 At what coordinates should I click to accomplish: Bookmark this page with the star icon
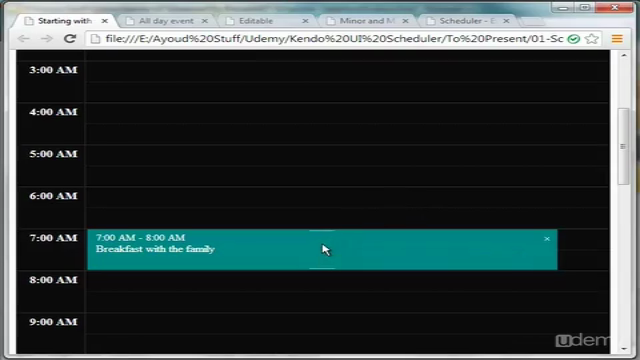[x=591, y=39]
